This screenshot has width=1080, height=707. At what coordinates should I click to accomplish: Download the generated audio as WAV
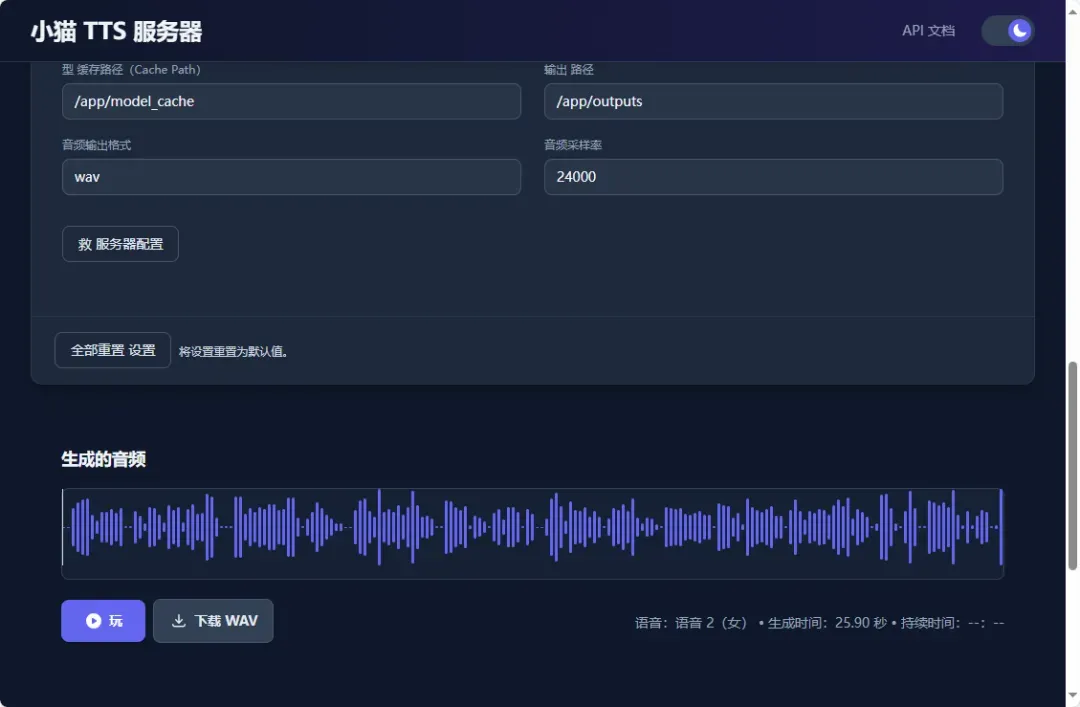click(x=213, y=621)
